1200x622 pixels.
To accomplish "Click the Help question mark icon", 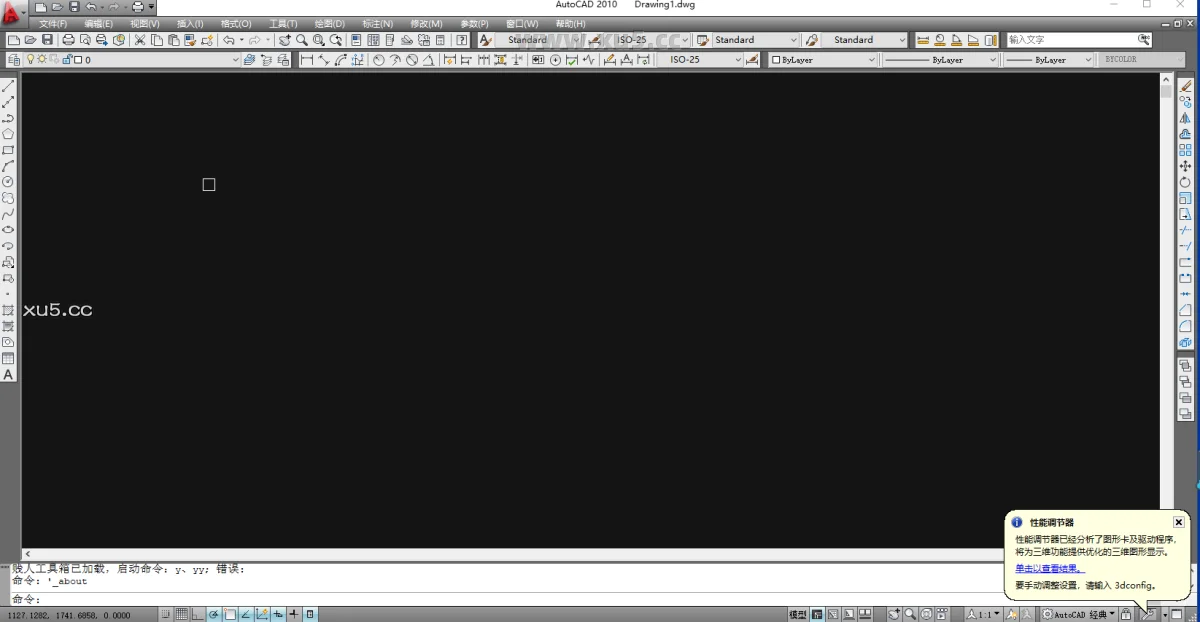I will [x=461, y=40].
